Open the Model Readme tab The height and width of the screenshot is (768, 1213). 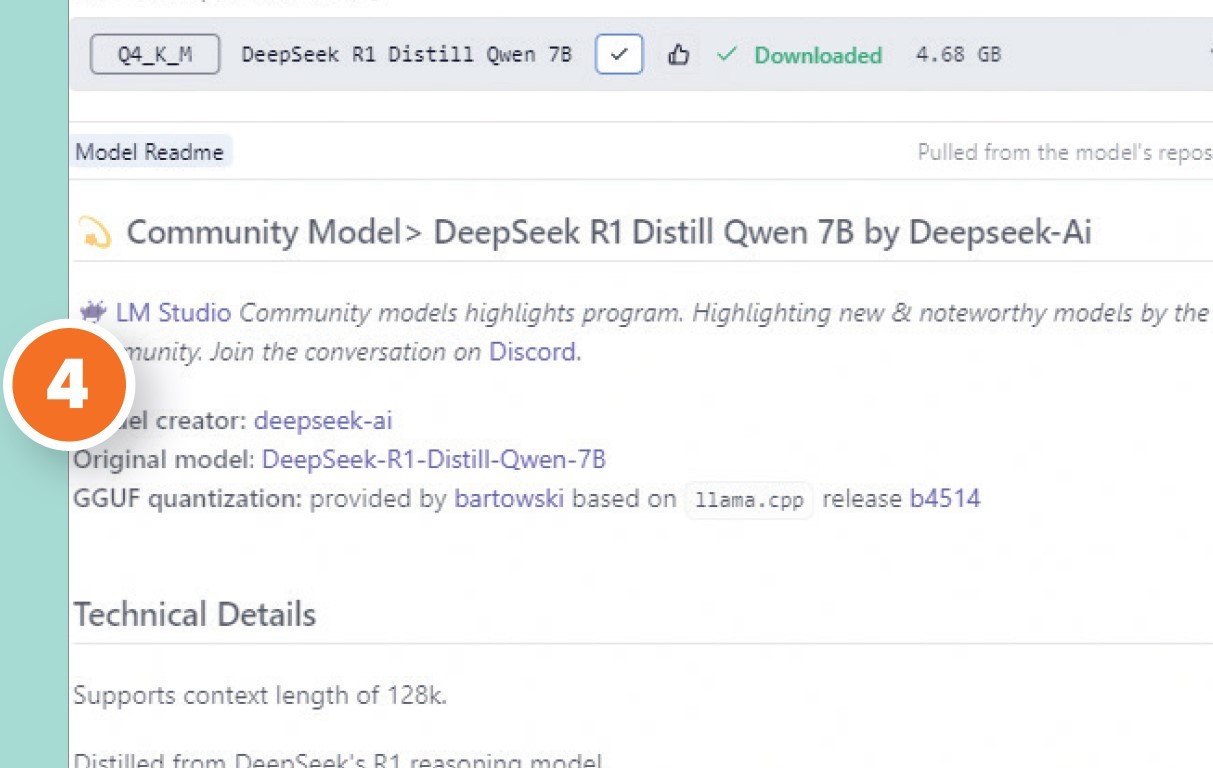150,152
